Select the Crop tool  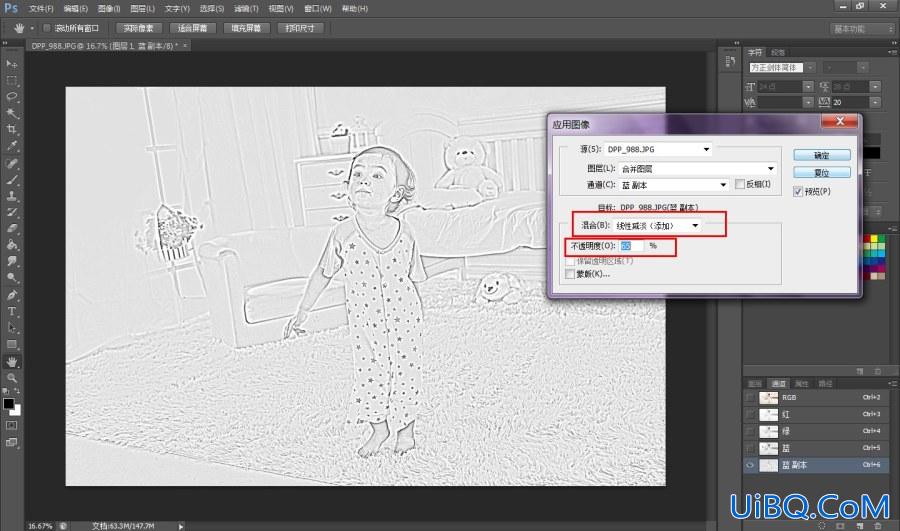click(x=11, y=129)
